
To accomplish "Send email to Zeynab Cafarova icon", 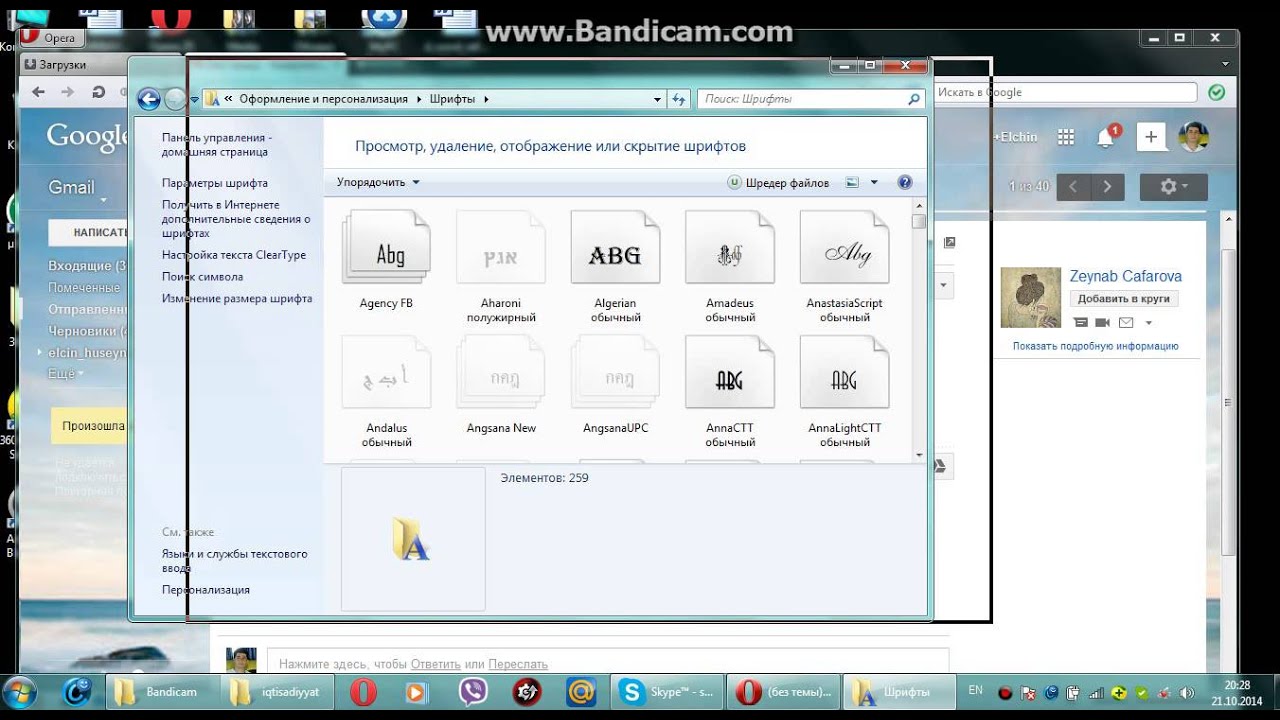I will [x=1126, y=322].
